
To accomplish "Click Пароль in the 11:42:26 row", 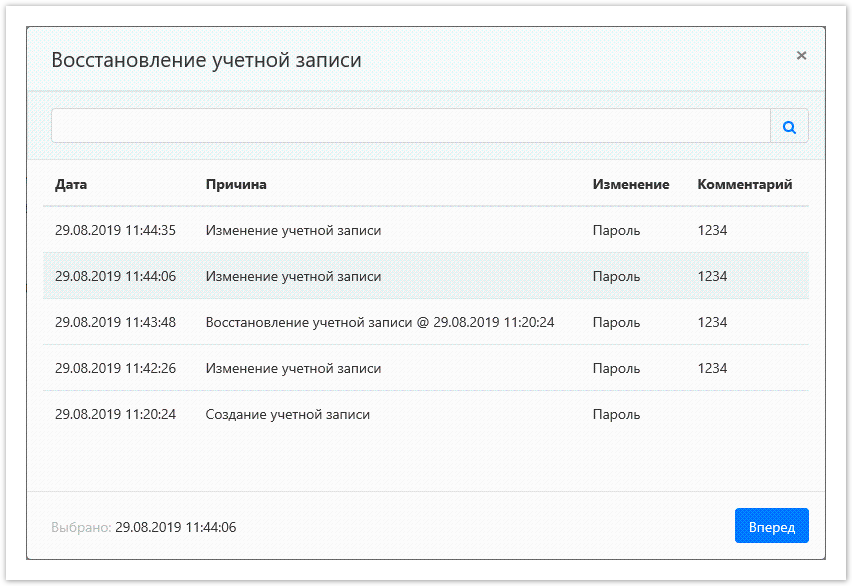I will 616,369.
